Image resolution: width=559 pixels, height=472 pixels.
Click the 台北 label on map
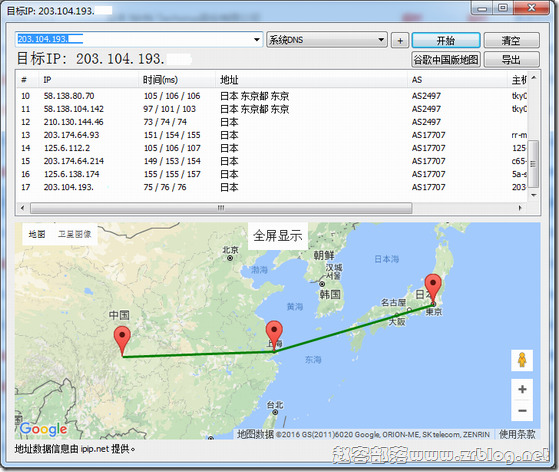(x=275, y=405)
